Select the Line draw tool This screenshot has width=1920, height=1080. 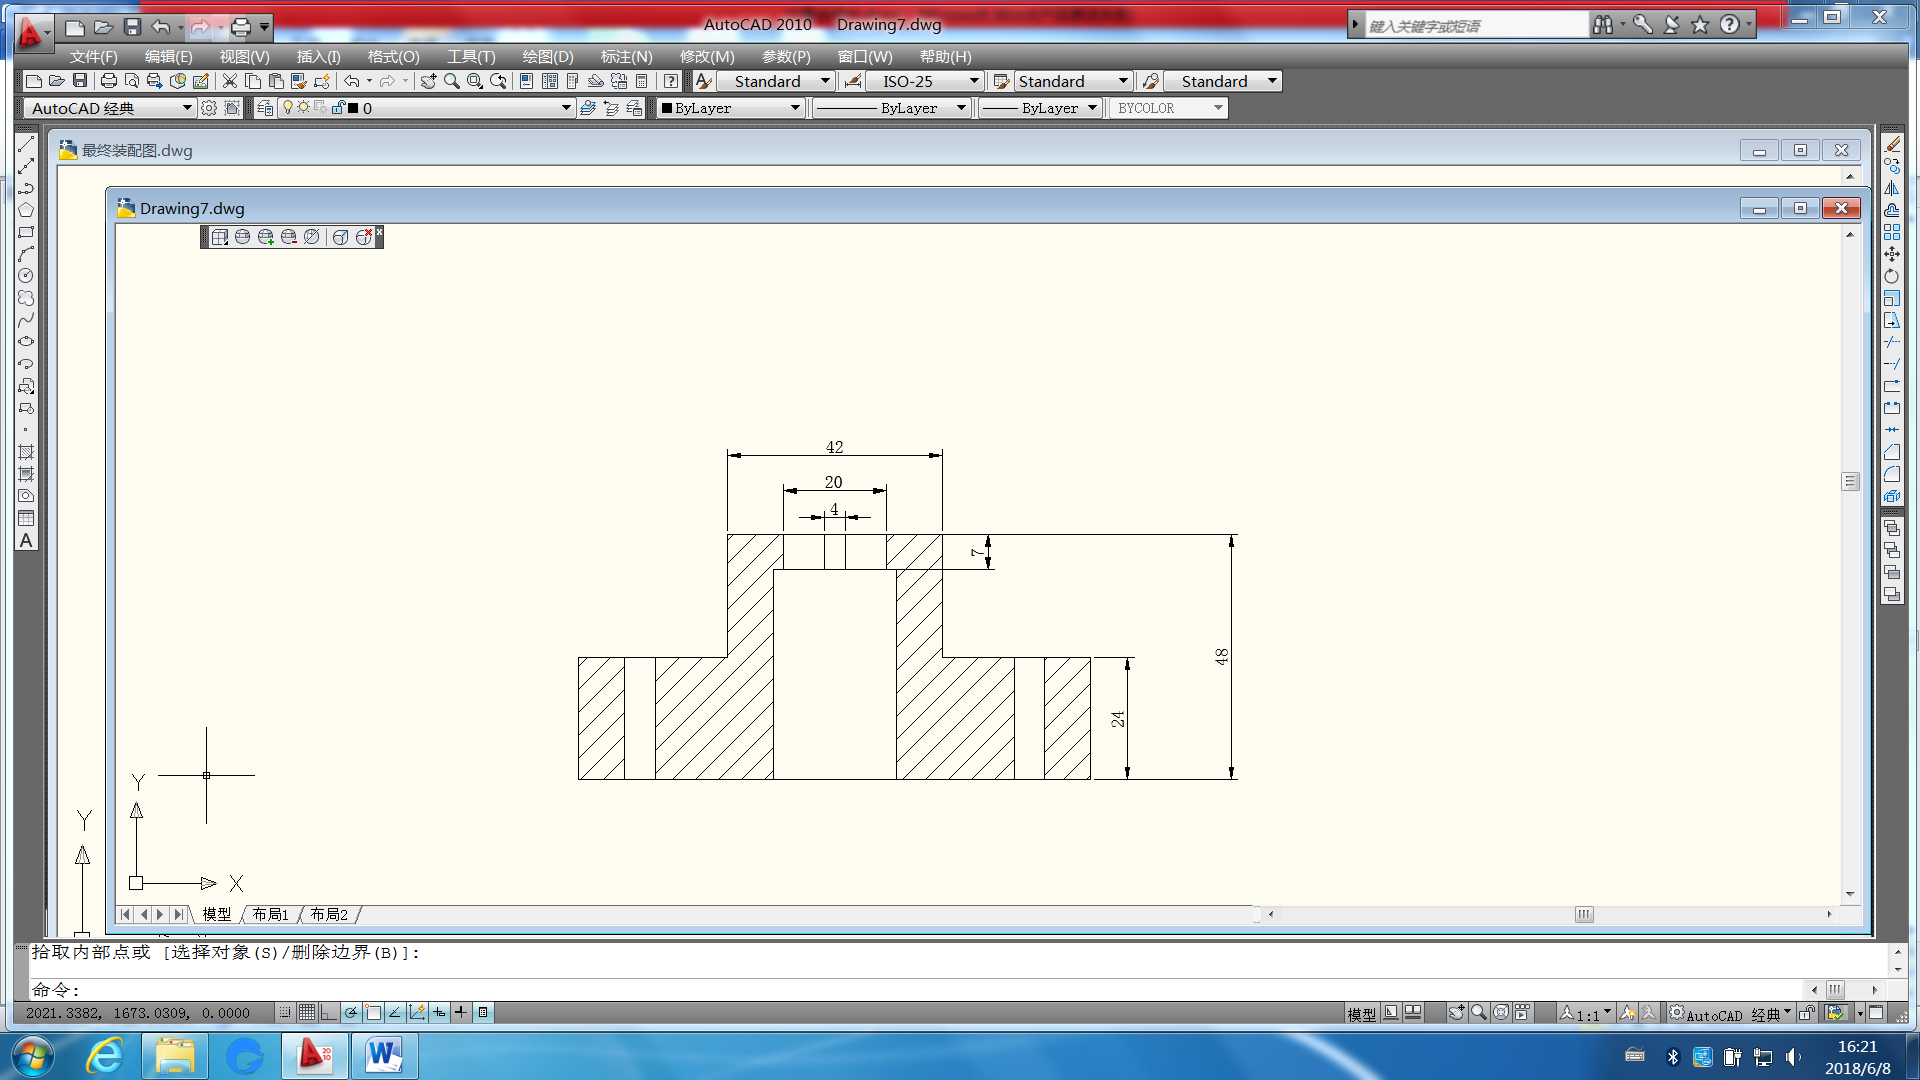click(x=26, y=144)
